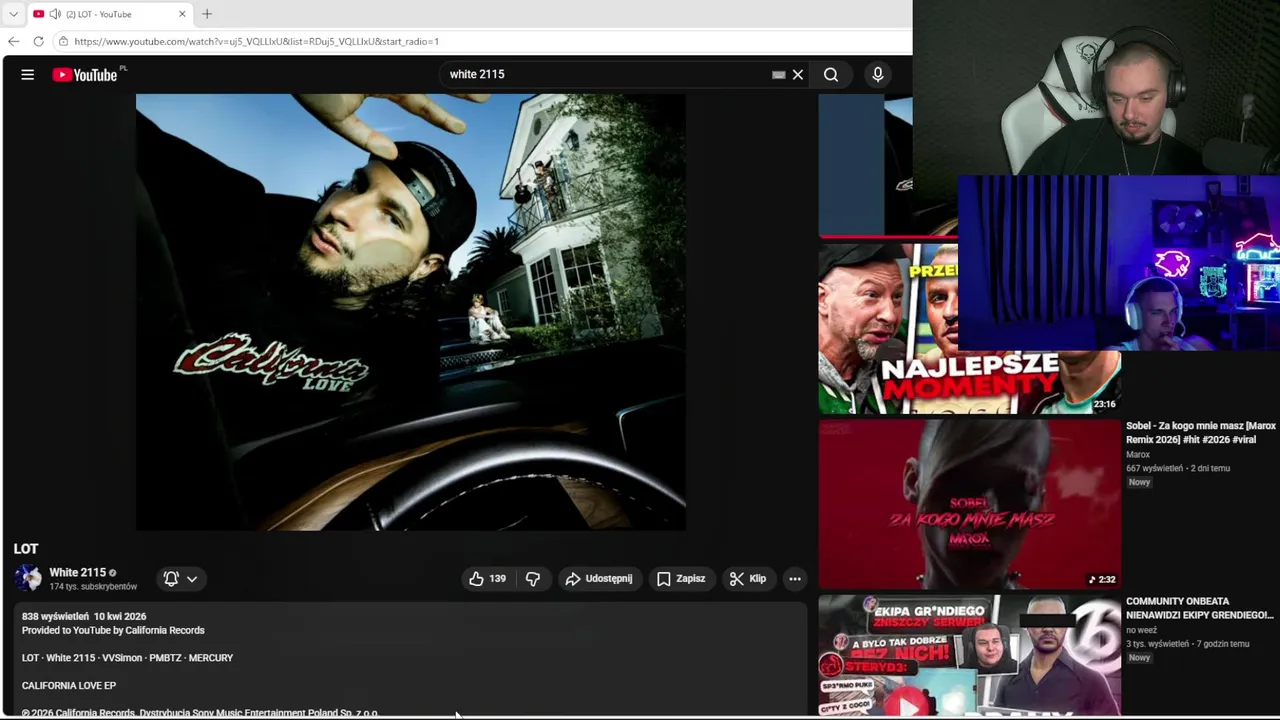Select the LOT - YouTube browser tab
This screenshot has width=1280, height=720.
tap(110, 14)
